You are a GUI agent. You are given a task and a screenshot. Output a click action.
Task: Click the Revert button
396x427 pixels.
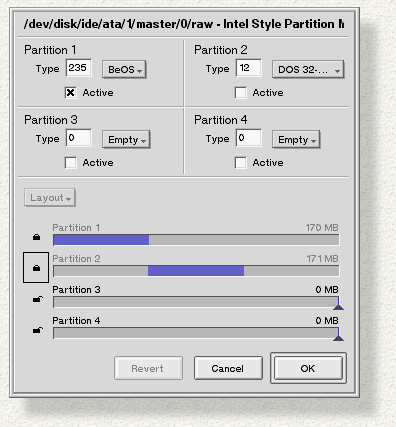click(x=148, y=368)
